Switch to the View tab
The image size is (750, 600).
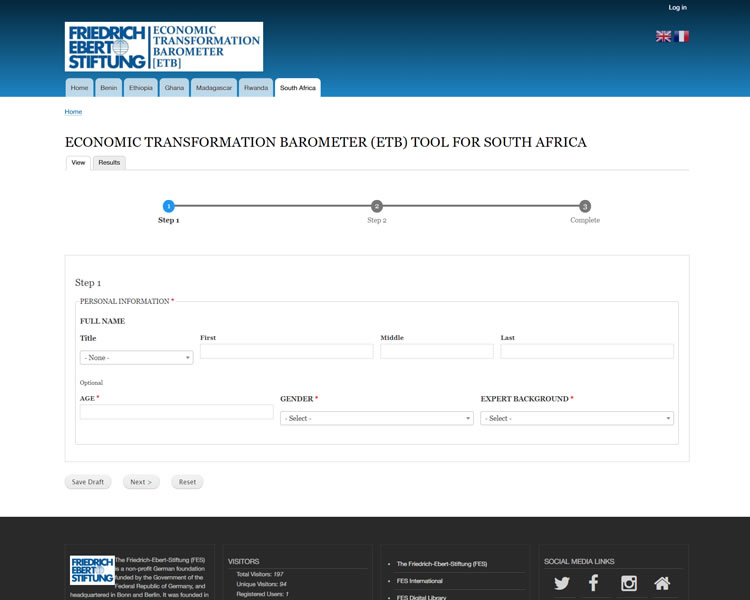tap(78, 163)
